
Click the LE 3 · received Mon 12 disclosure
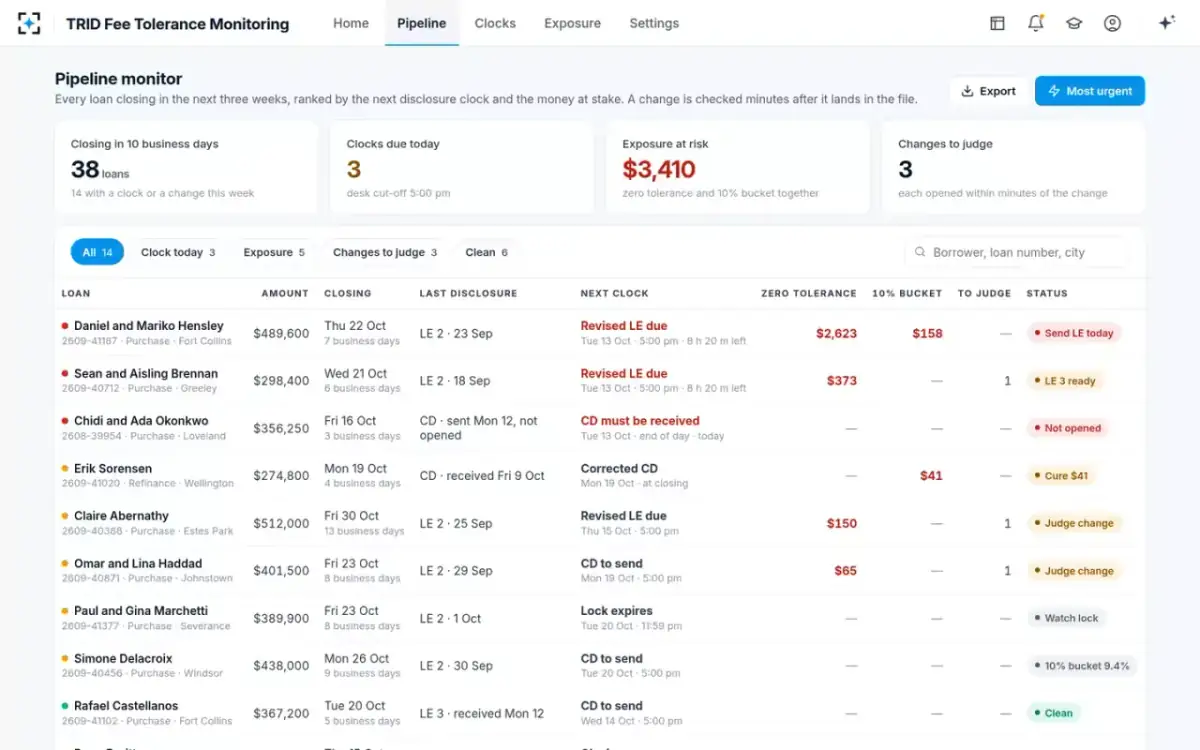[x=482, y=713]
